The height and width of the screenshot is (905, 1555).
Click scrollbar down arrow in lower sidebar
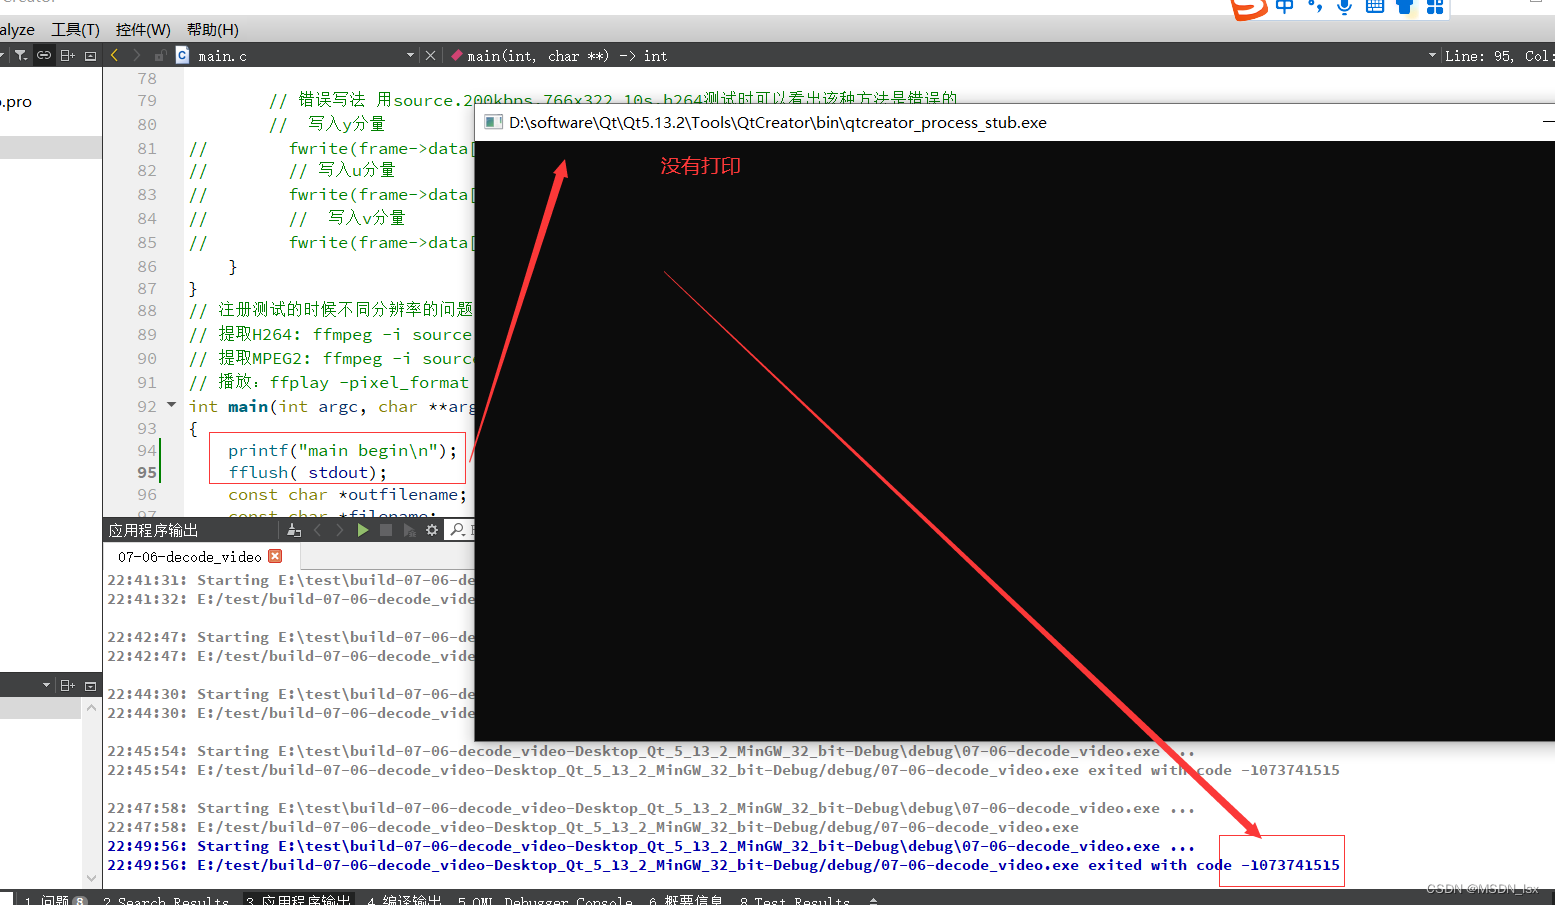(91, 878)
